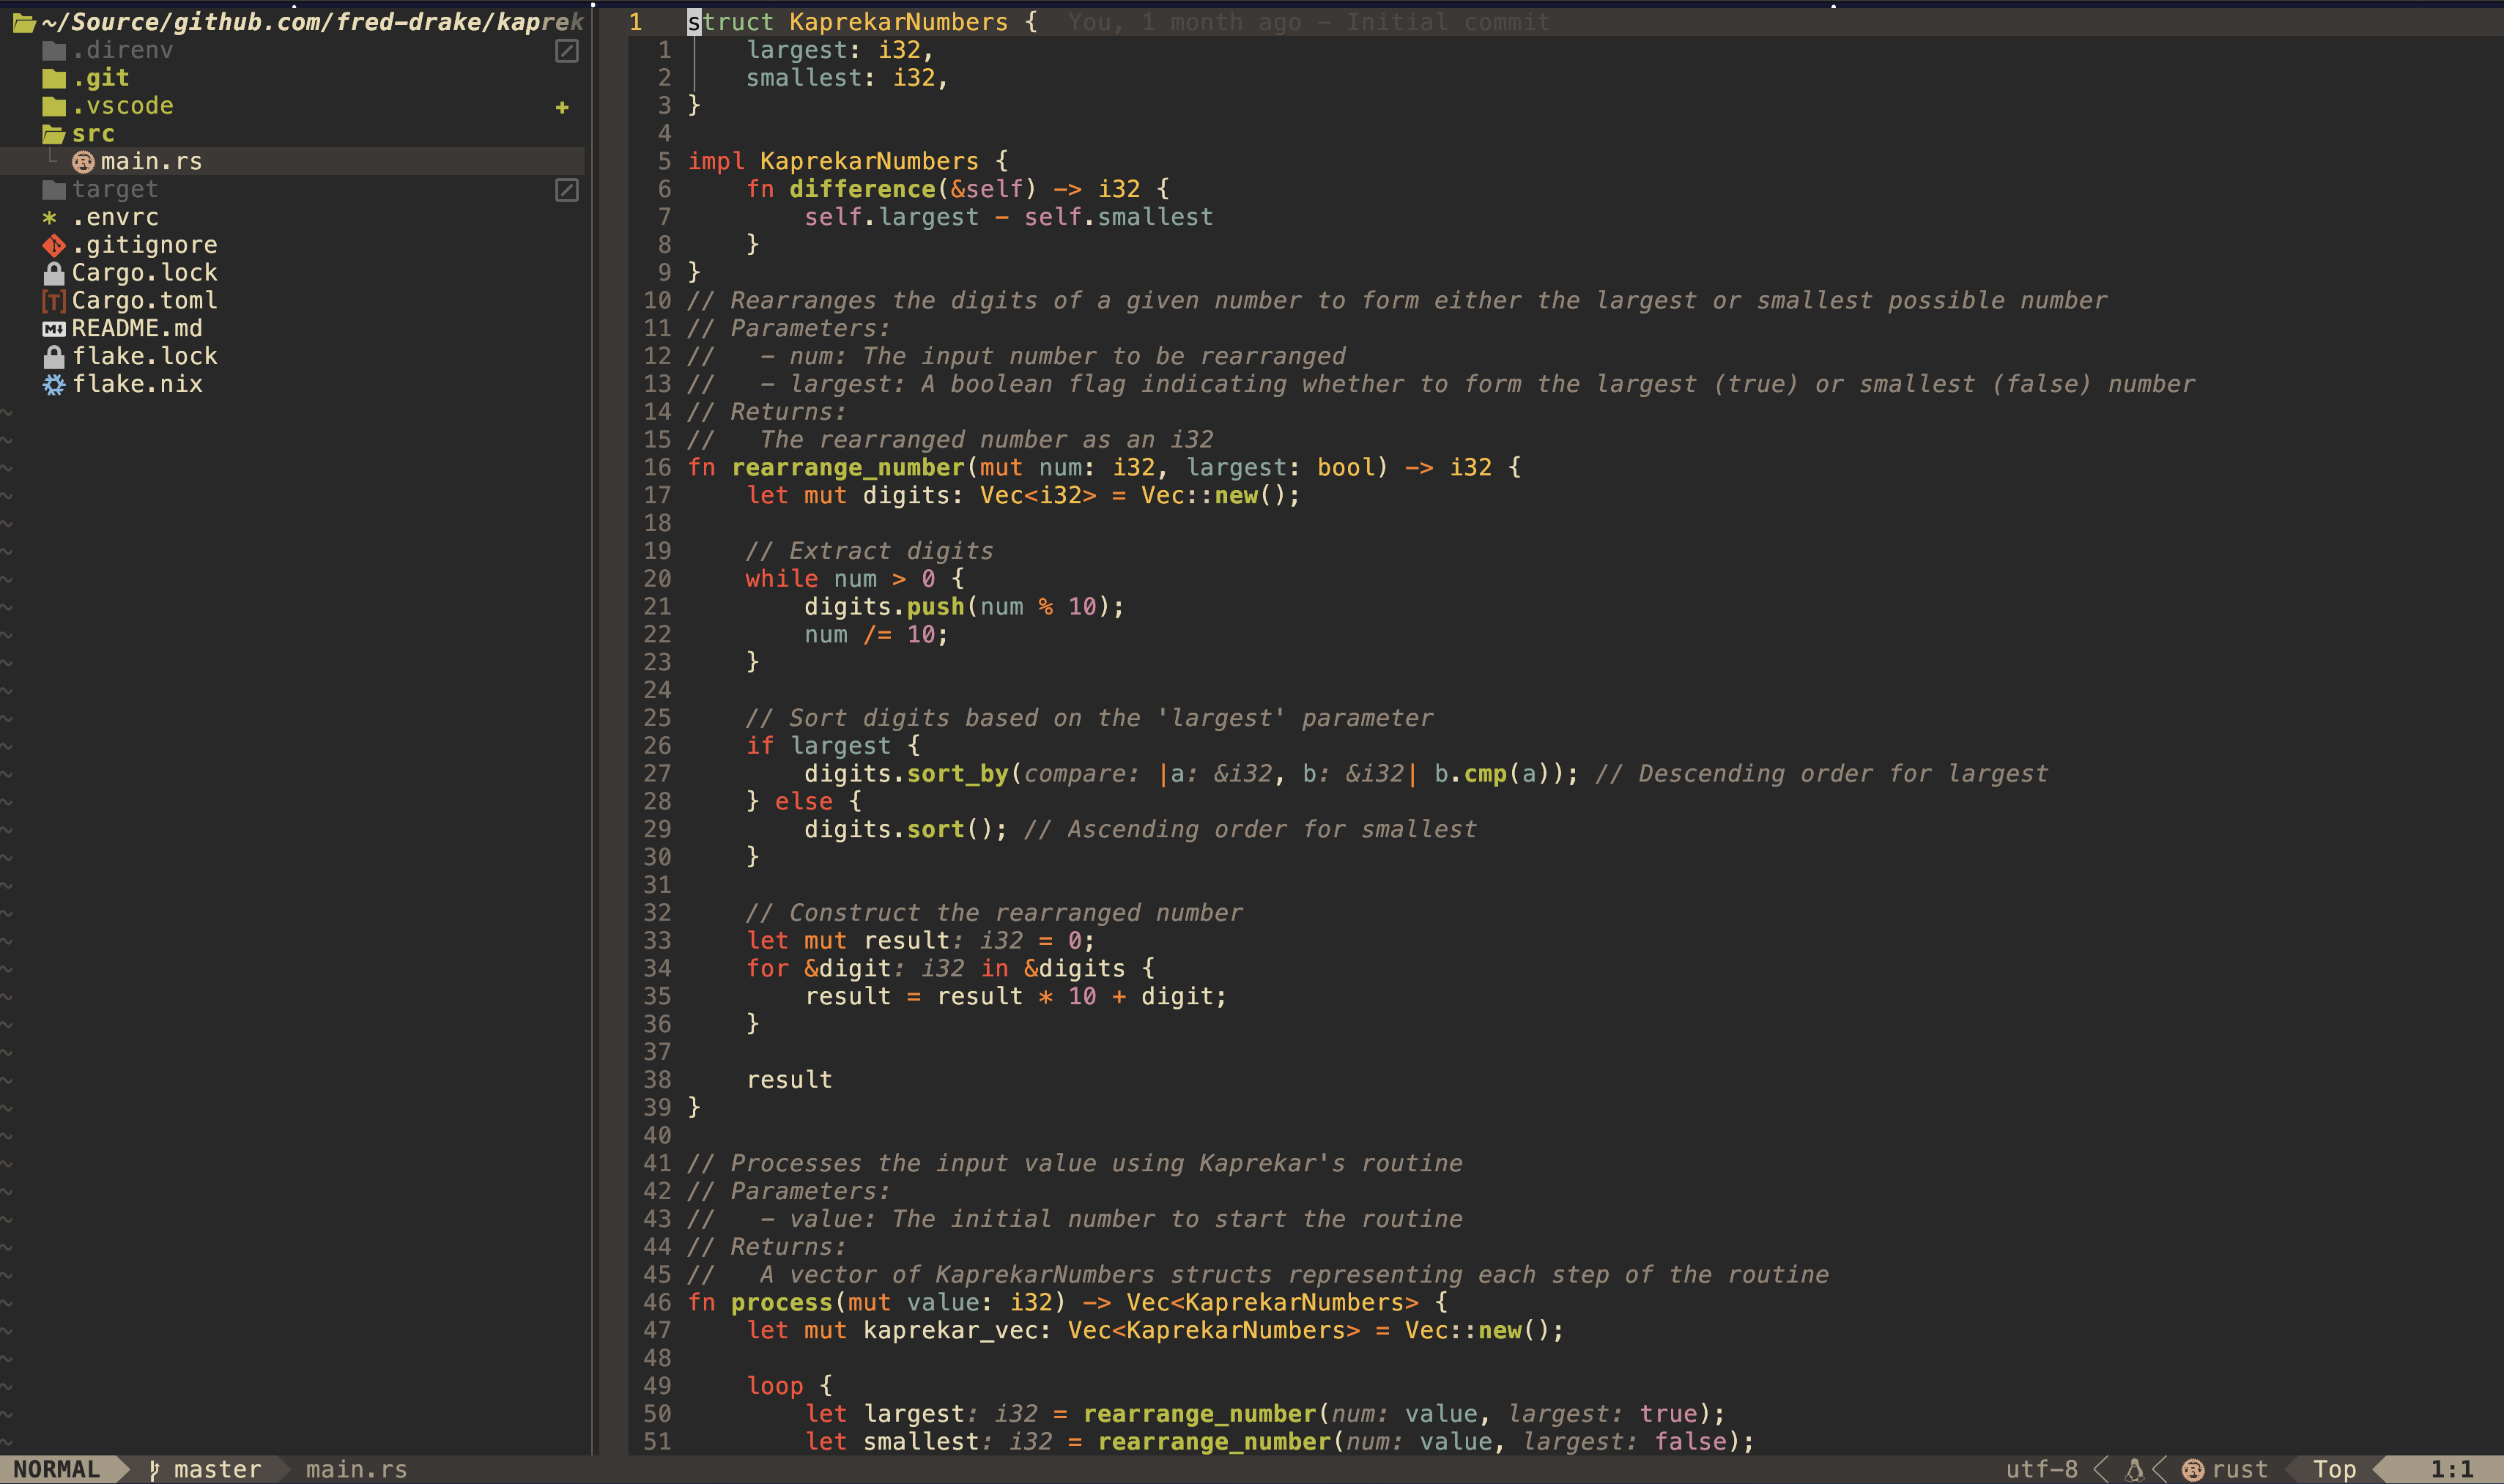Select the src folder name
This screenshot has width=2504, height=1484.
tap(93, 134)
